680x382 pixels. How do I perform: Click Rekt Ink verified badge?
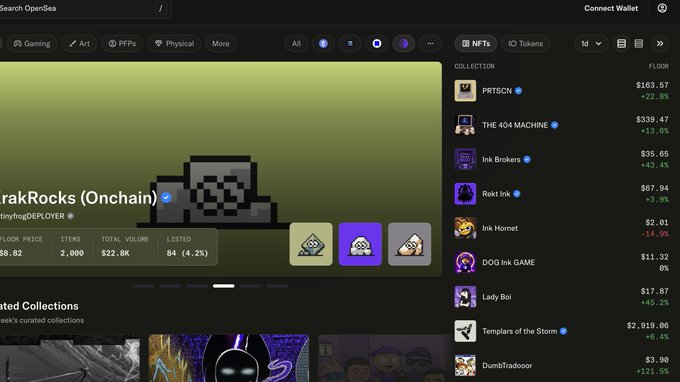pyautogui.click(x=517, y=194)
